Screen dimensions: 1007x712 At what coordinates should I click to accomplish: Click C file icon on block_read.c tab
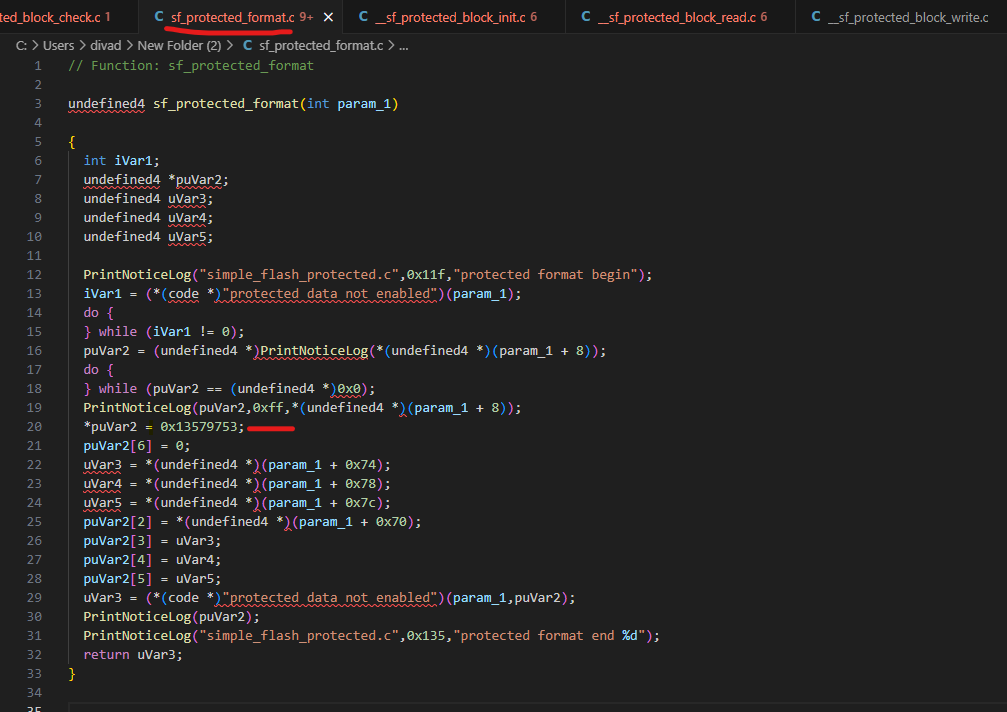(x=586, y=17)
